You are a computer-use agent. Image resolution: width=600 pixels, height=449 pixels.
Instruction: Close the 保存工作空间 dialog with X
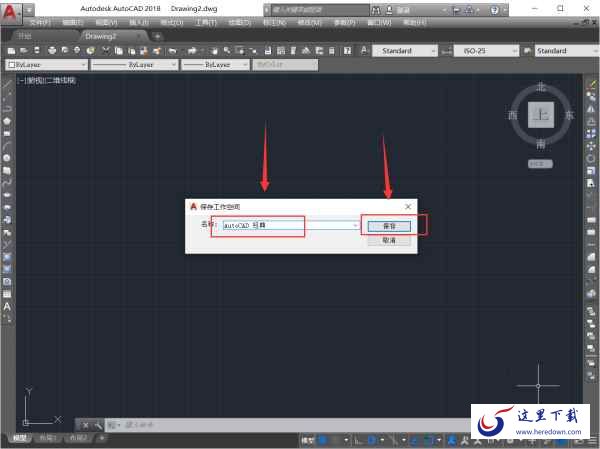coord(408,207)
